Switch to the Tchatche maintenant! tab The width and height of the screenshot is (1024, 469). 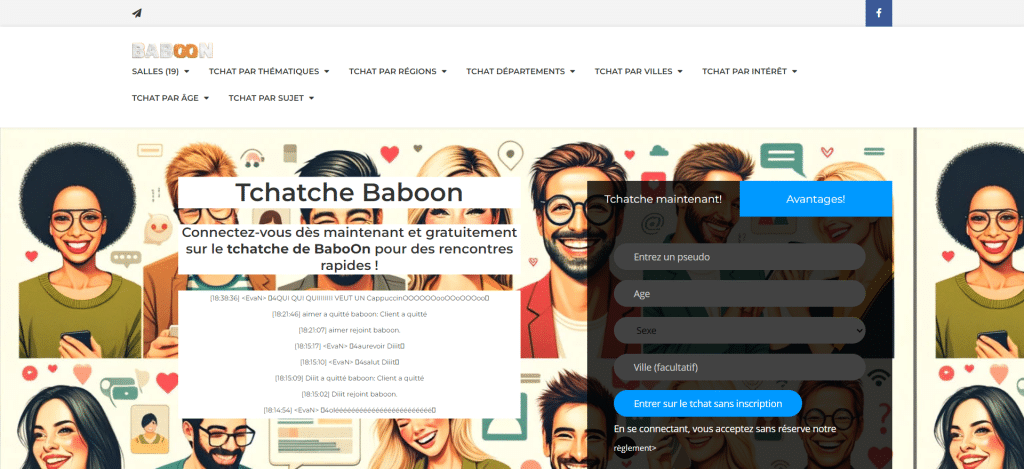coord(664,199)
